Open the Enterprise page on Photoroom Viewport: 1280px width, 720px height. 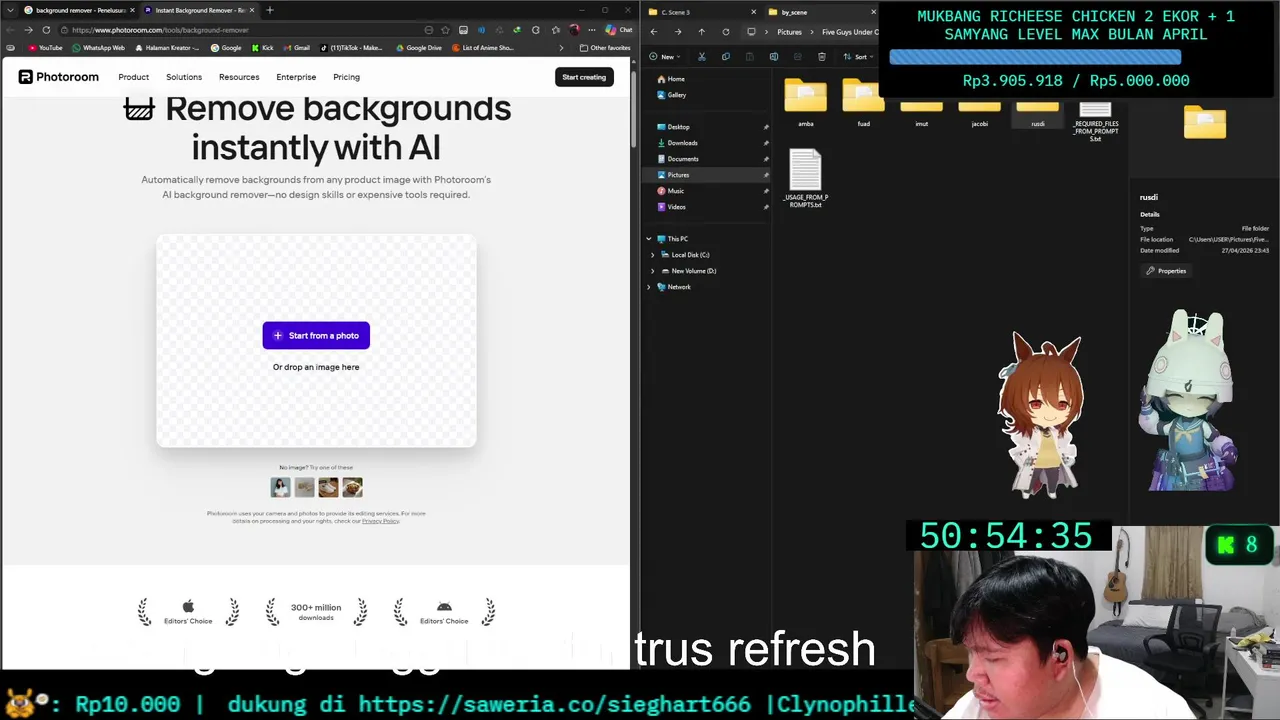(x=296, y=77)
